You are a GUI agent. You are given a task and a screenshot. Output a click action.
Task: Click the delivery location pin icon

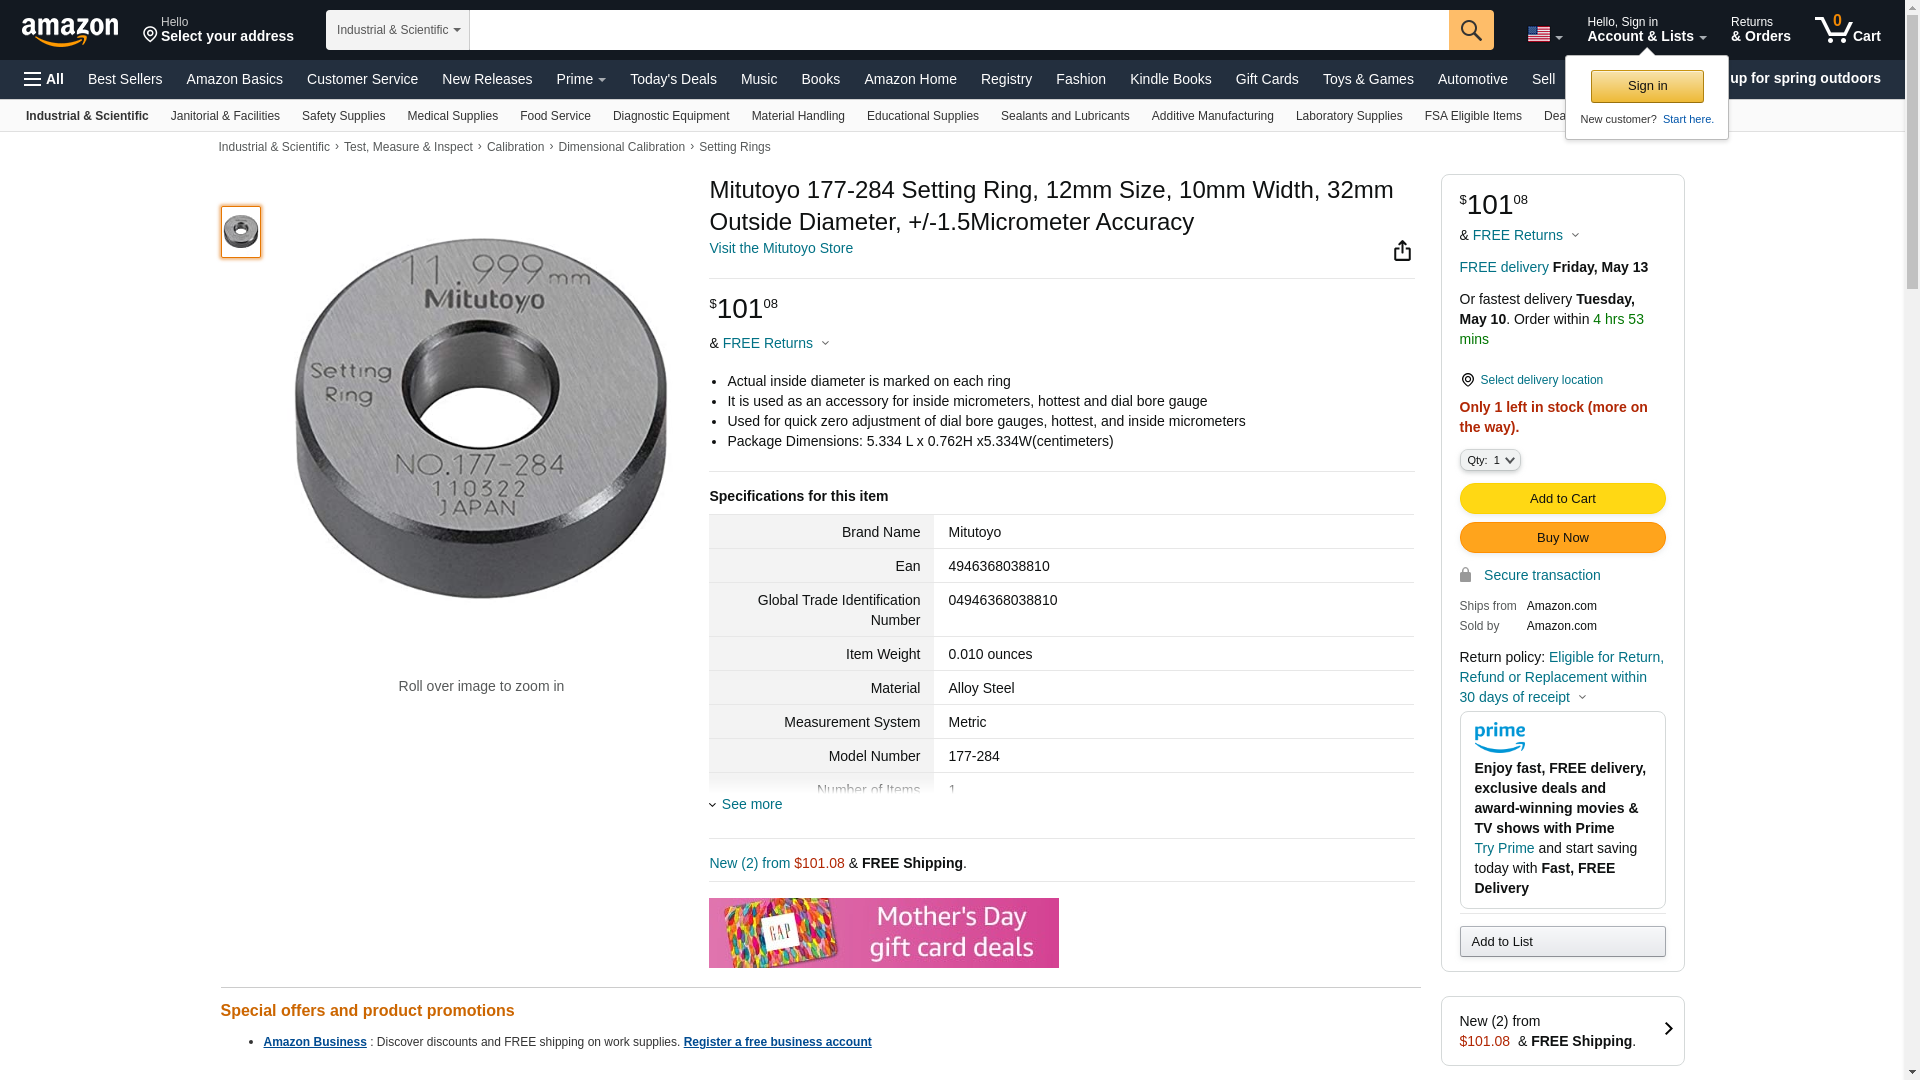(x=1467, y=380)
